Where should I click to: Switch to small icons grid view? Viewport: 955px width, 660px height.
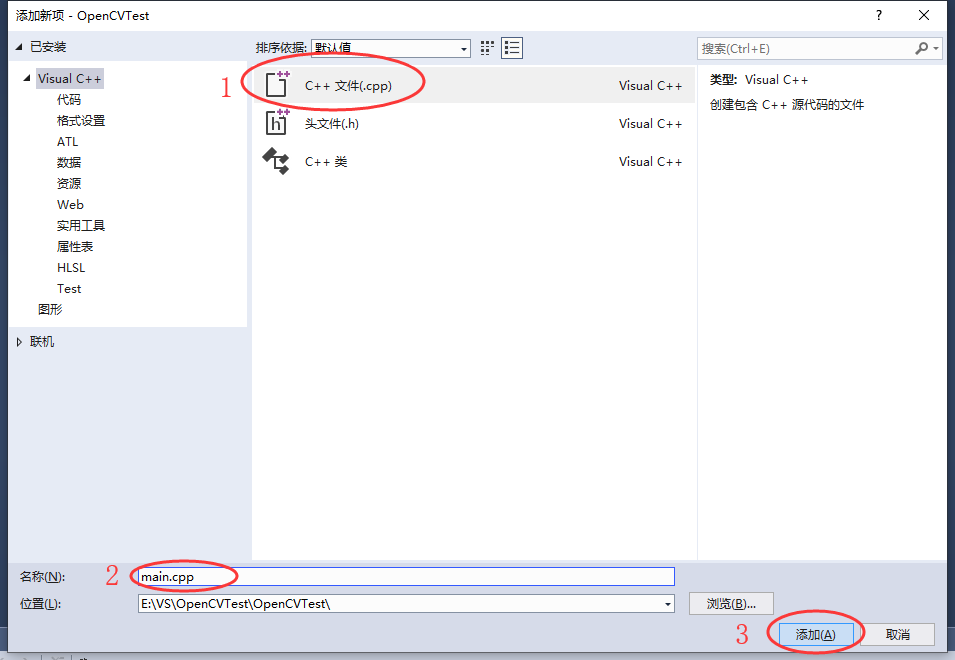click(487, 48)
